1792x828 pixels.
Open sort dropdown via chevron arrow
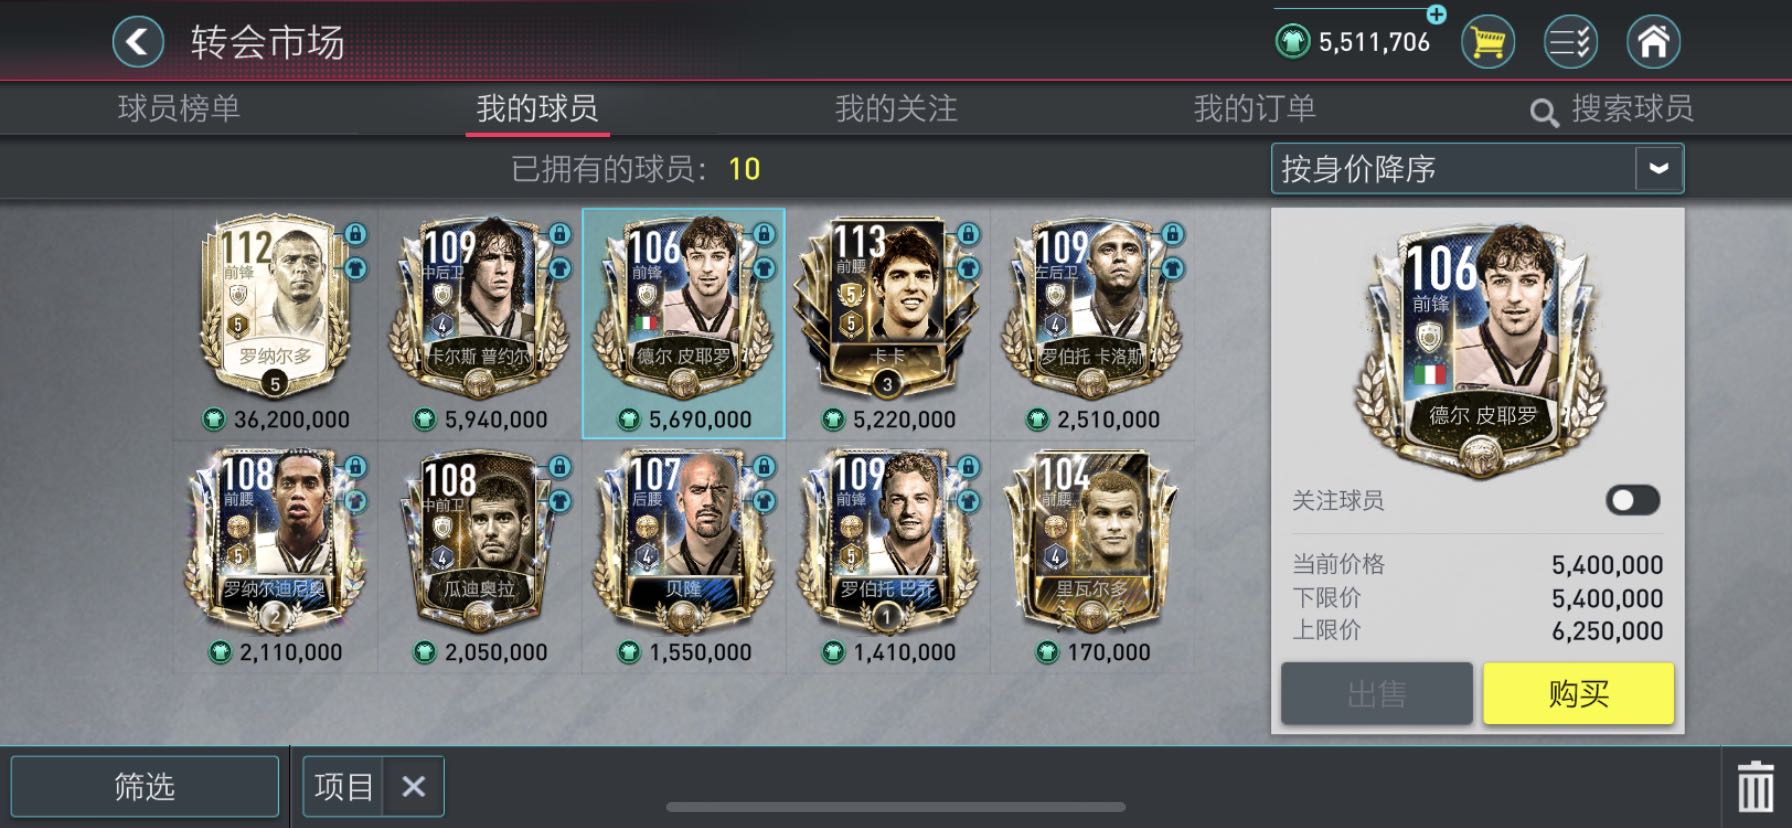click(1659, 168)
